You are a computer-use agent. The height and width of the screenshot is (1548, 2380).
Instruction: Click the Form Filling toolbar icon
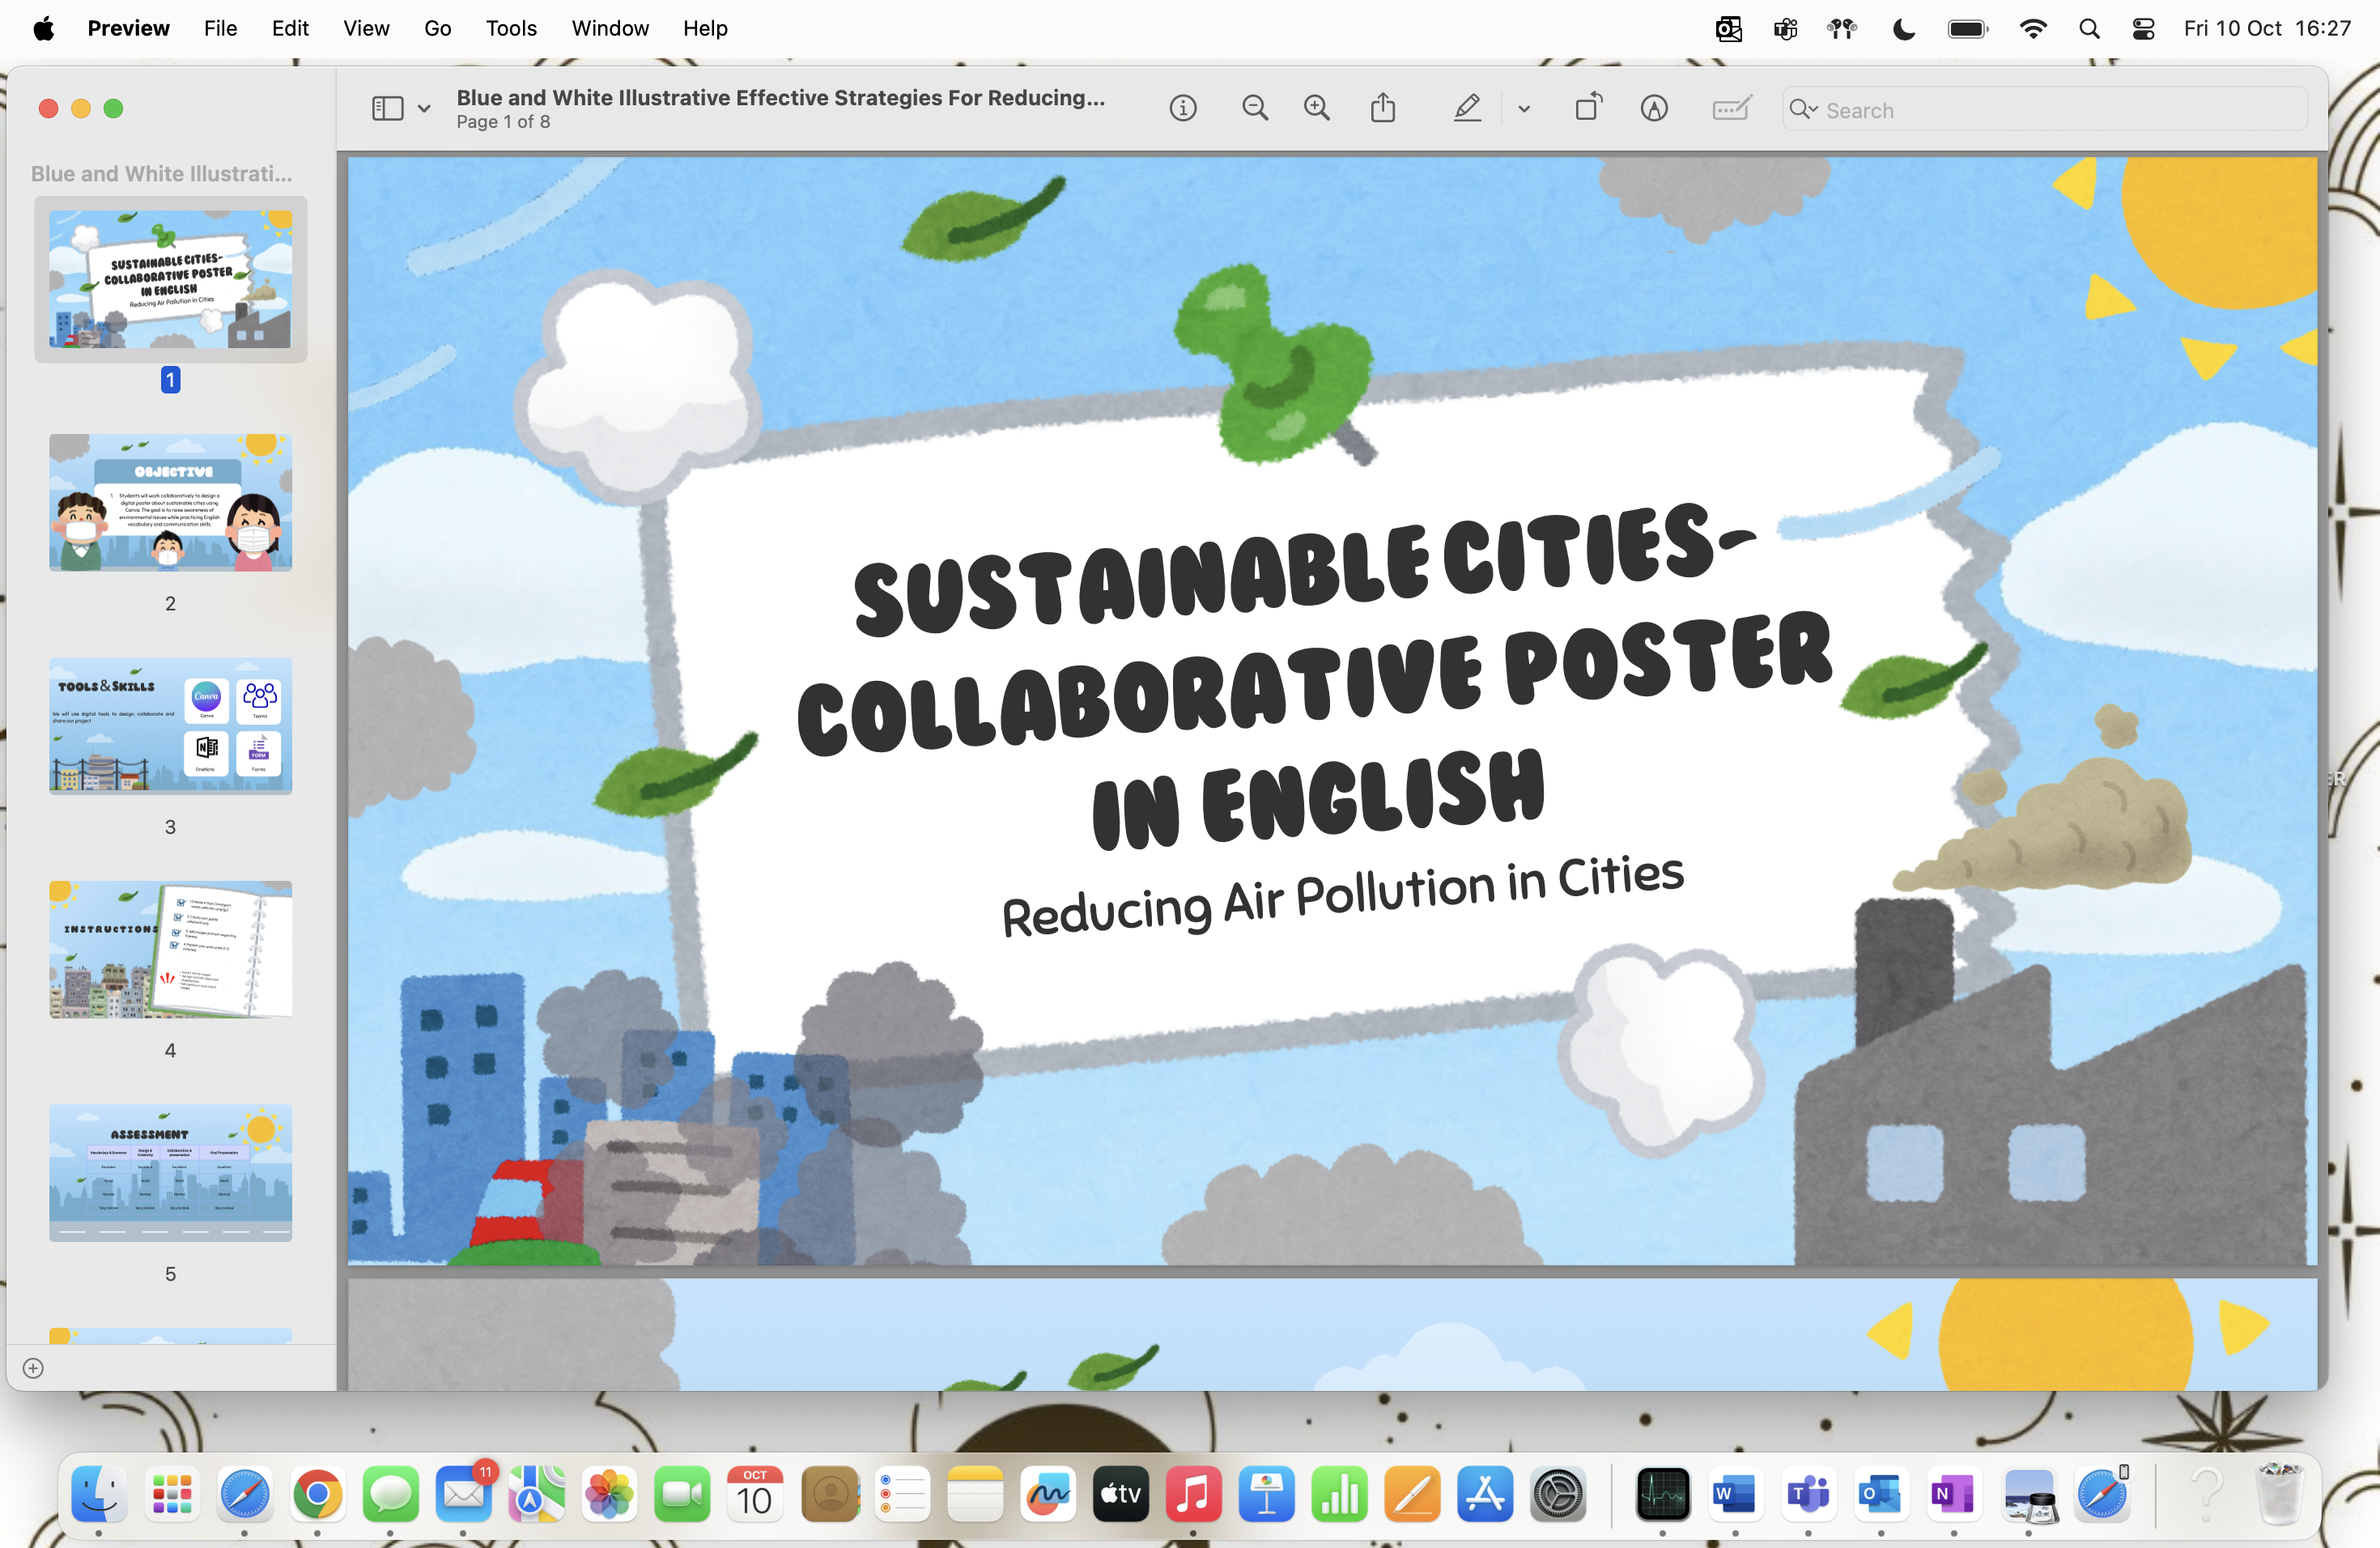click(x=1731, y=108)
